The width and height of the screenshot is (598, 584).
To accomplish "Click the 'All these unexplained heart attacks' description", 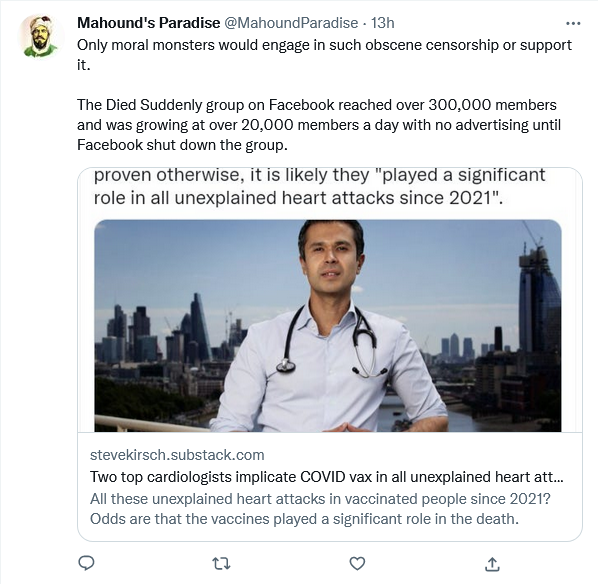I will [320, 509].
